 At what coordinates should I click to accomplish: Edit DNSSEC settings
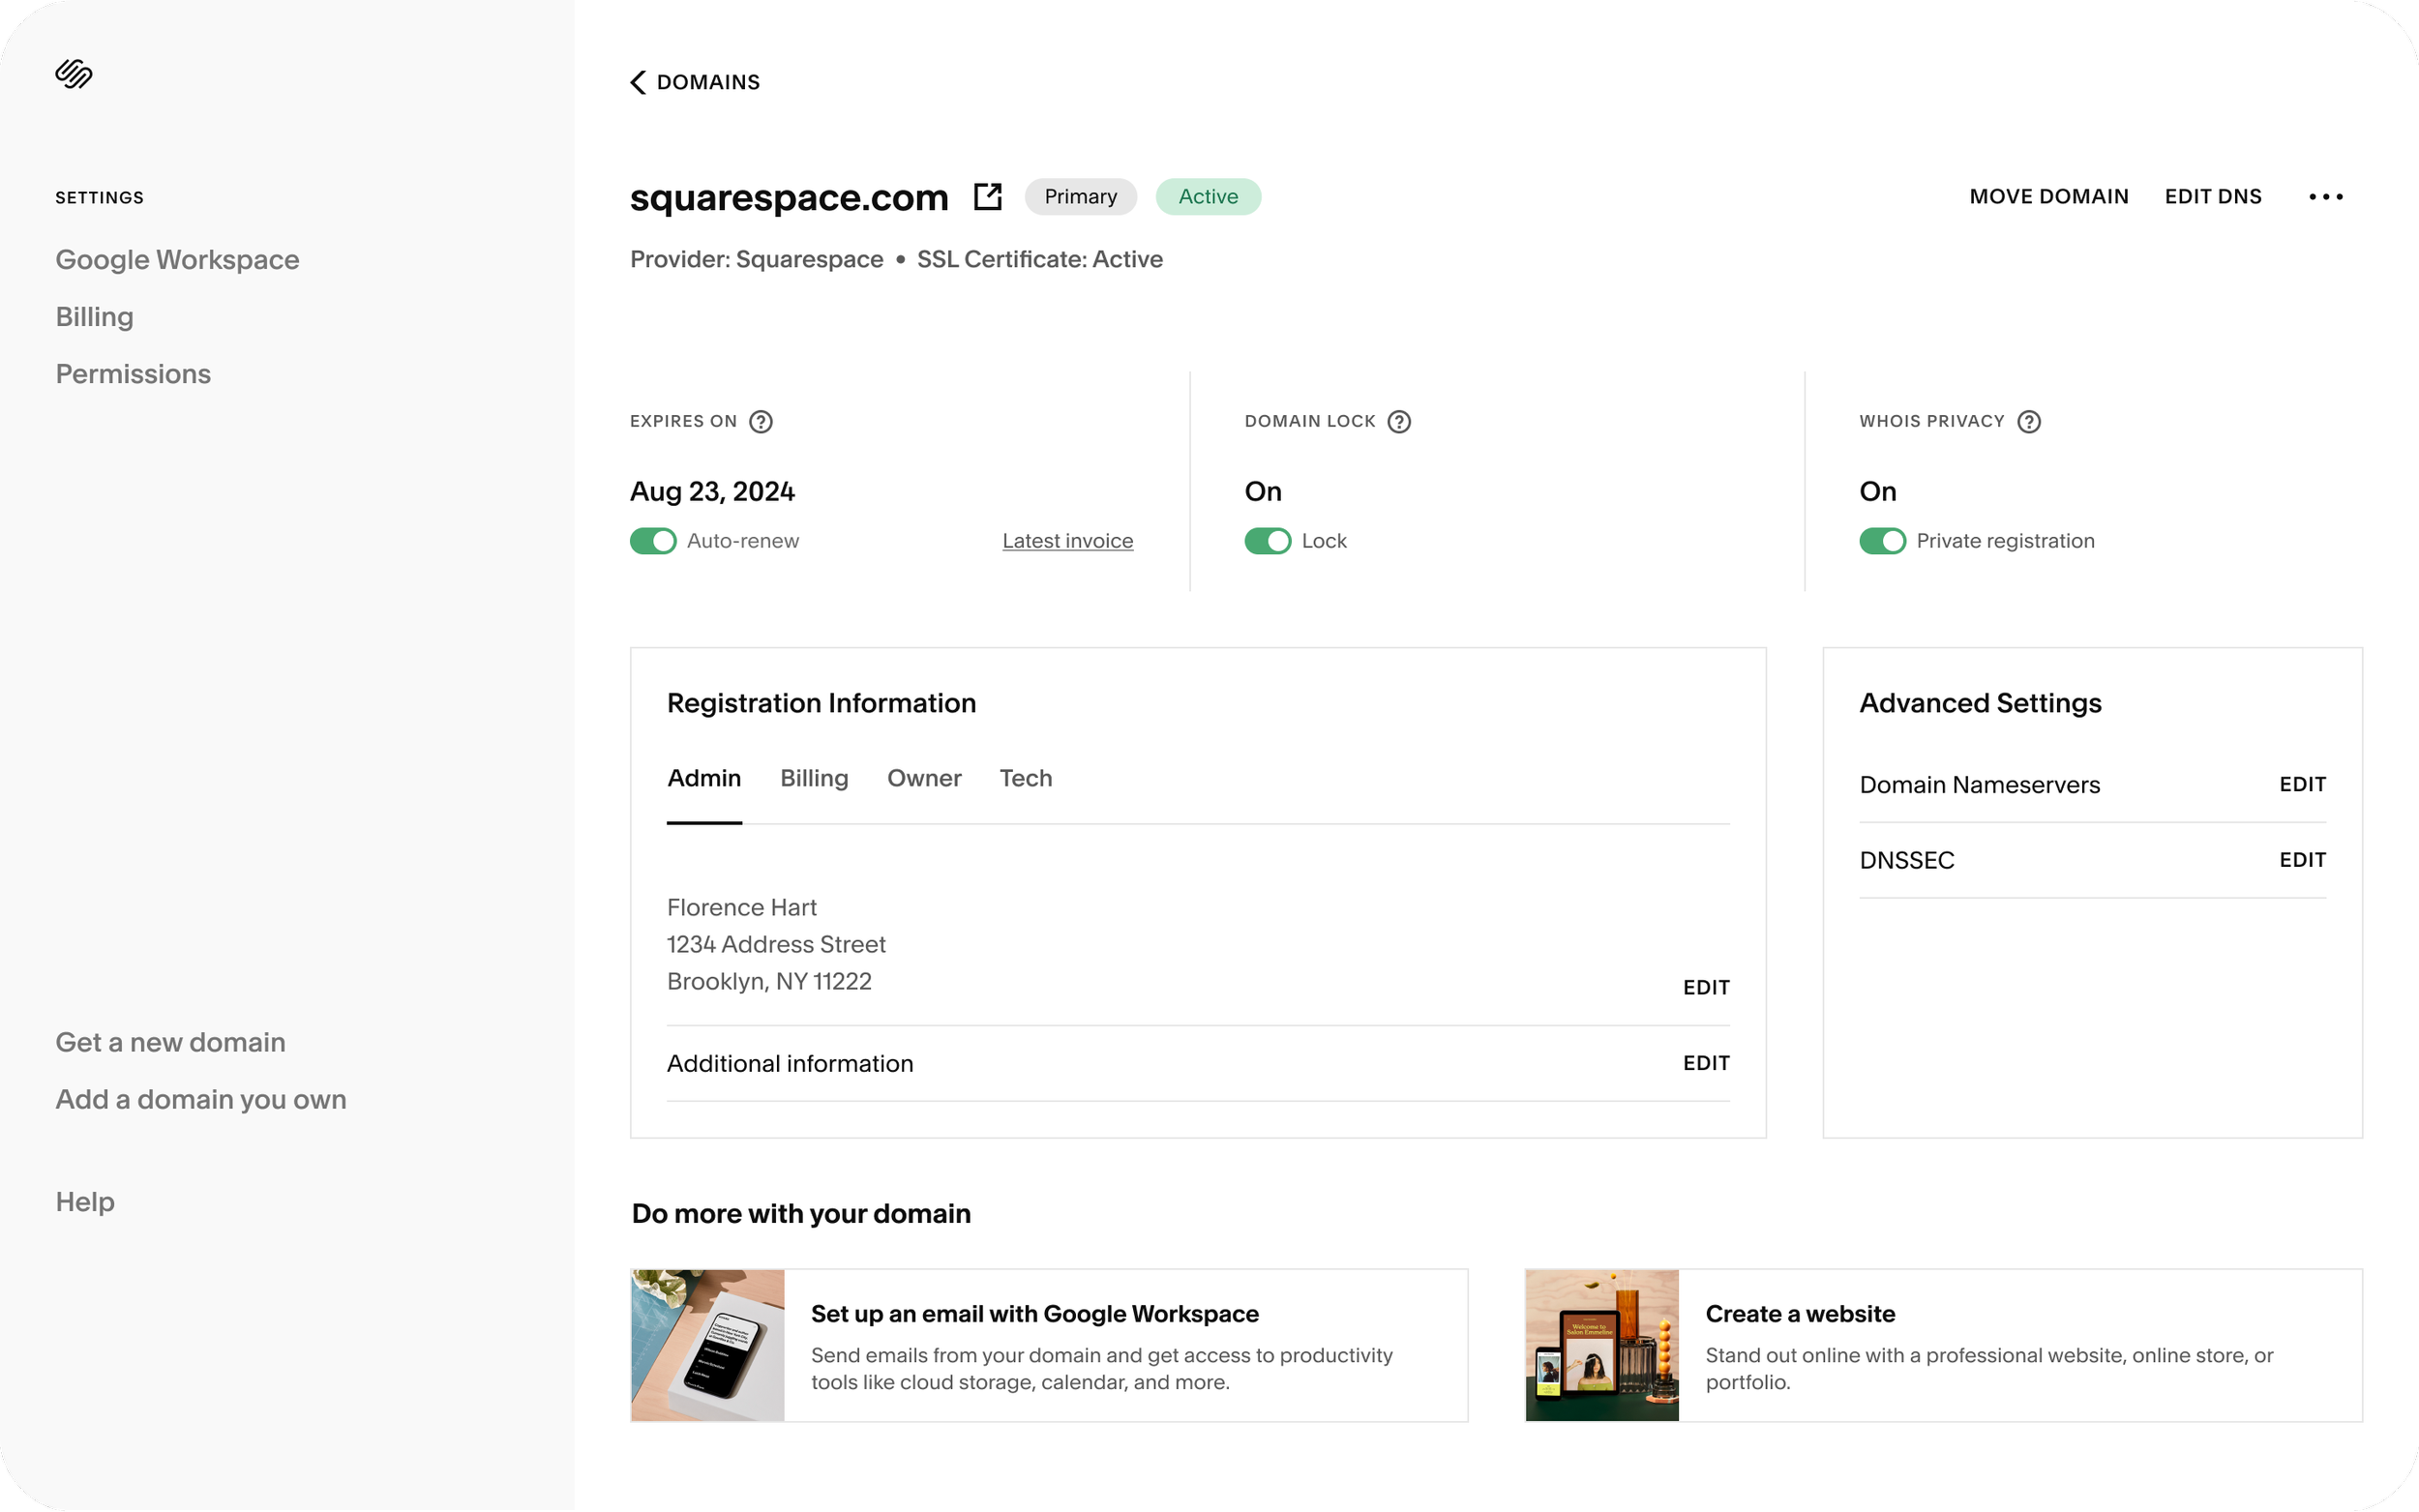[x=2302, y=859]
